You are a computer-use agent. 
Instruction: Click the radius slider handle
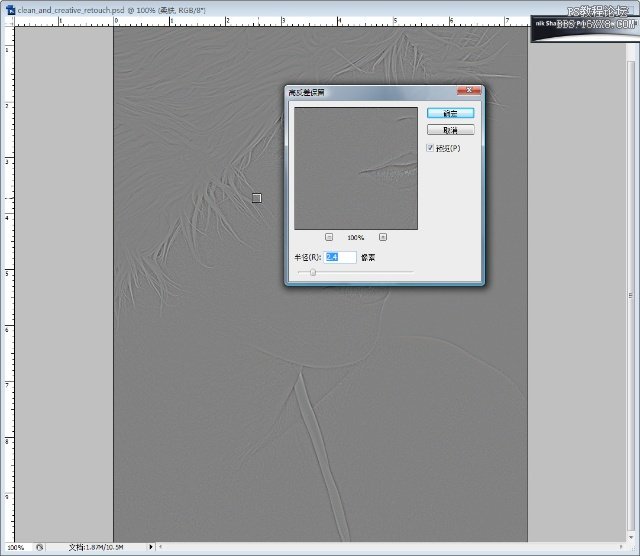point(313,272)
